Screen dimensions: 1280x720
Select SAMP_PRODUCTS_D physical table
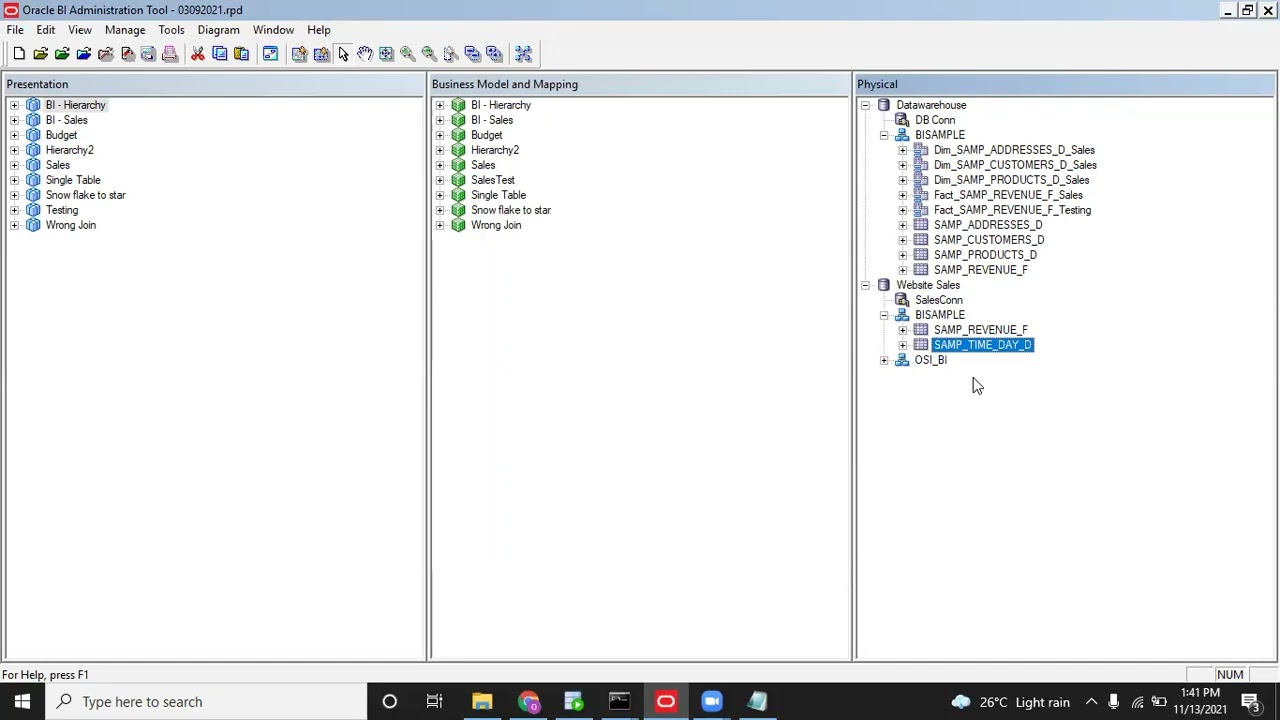(985, 255)
